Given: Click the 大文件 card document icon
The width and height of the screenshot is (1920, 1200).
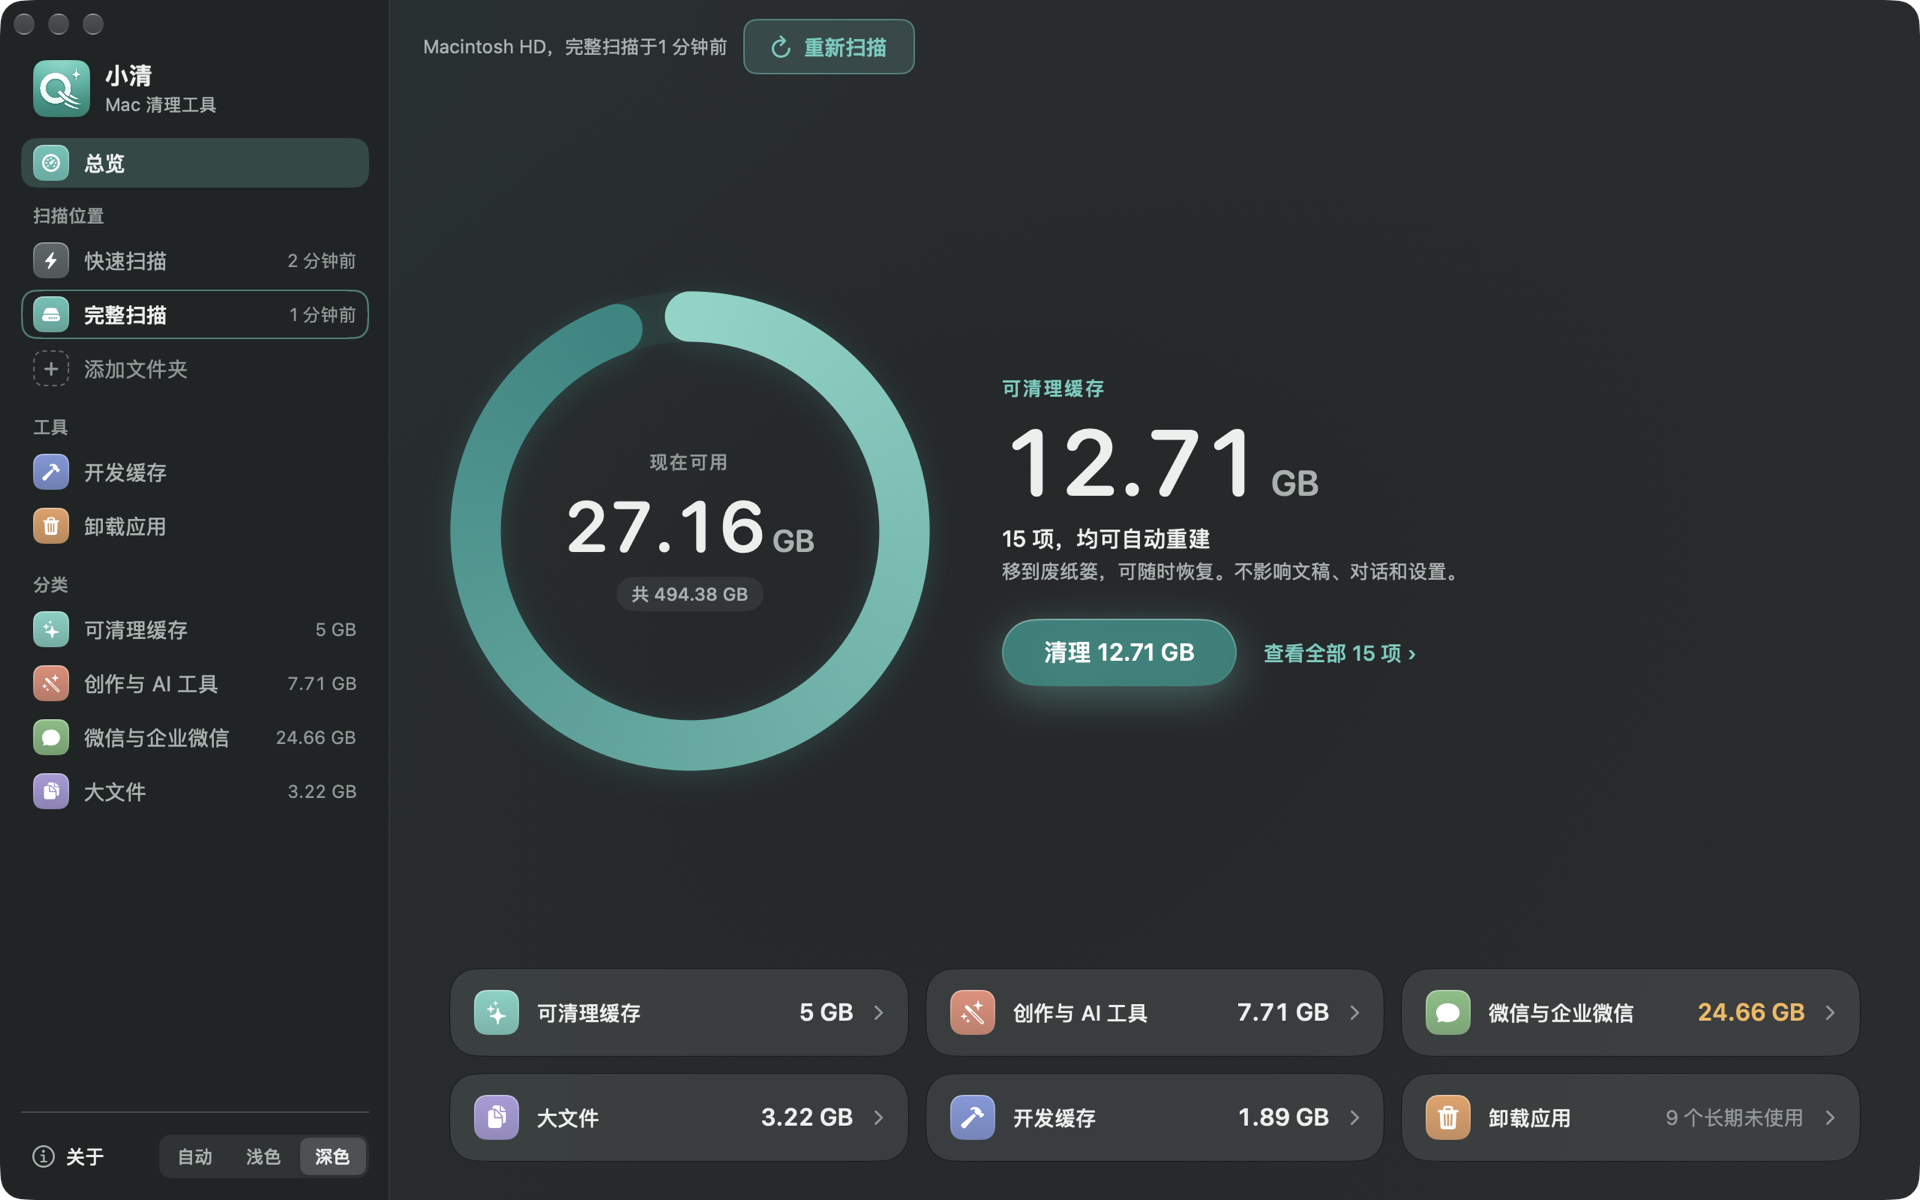Looking at the screenshot, I should coord(496,1118).
